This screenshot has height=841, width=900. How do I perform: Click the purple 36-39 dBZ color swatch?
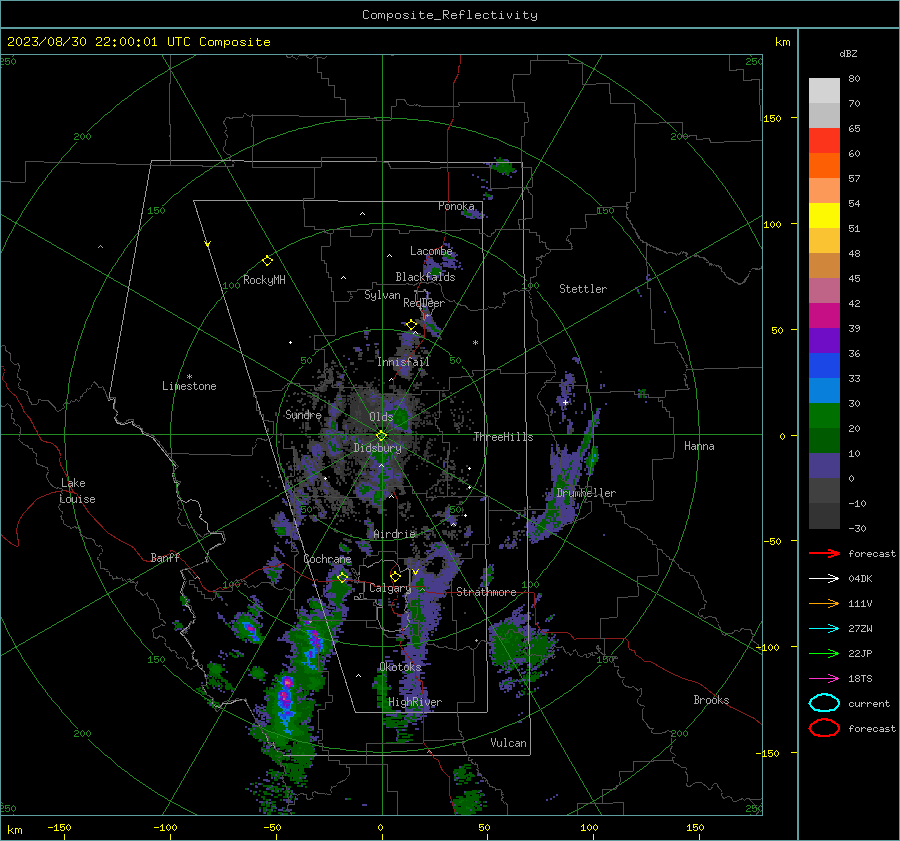pos(824,340)
